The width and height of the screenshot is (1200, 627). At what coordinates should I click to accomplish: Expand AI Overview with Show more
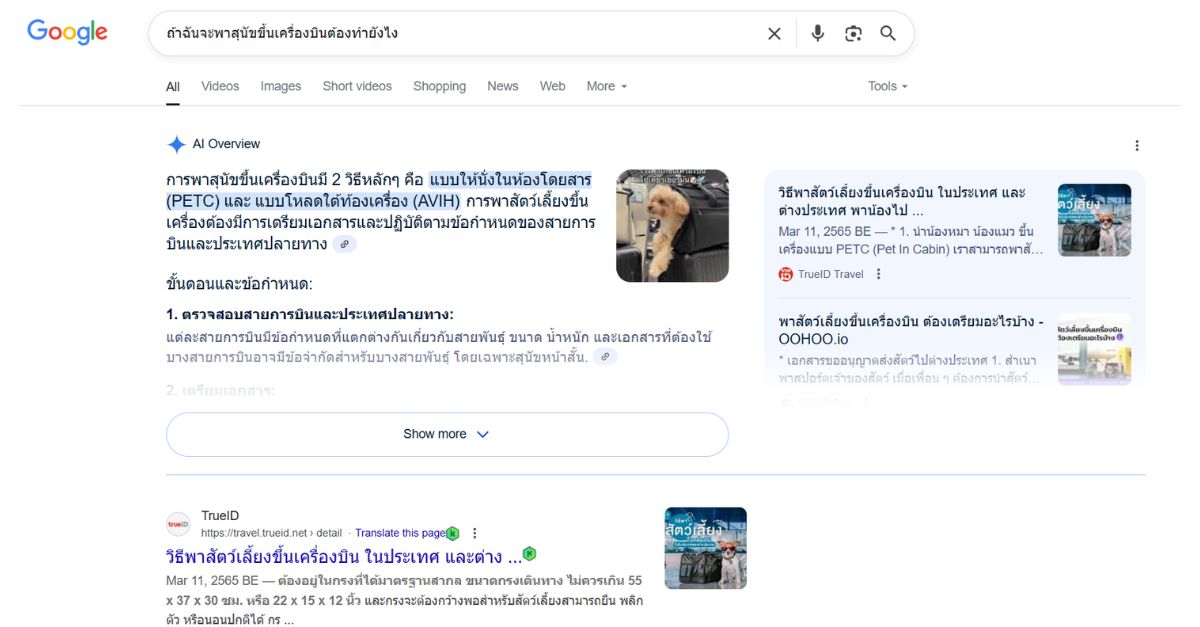pyautogui.click(x=447, y=434)
